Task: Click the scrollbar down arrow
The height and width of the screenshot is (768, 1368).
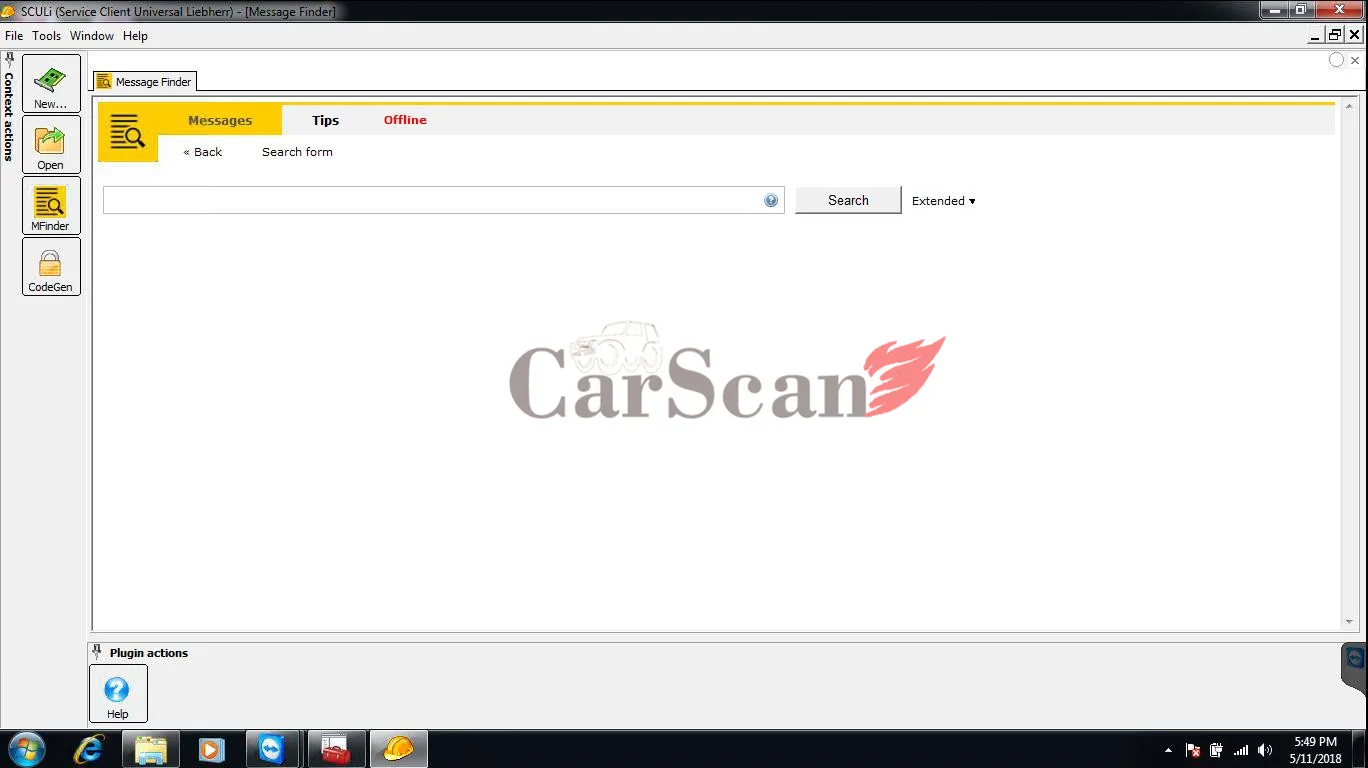Action: pyautogui.click(x=1349, y=622)
